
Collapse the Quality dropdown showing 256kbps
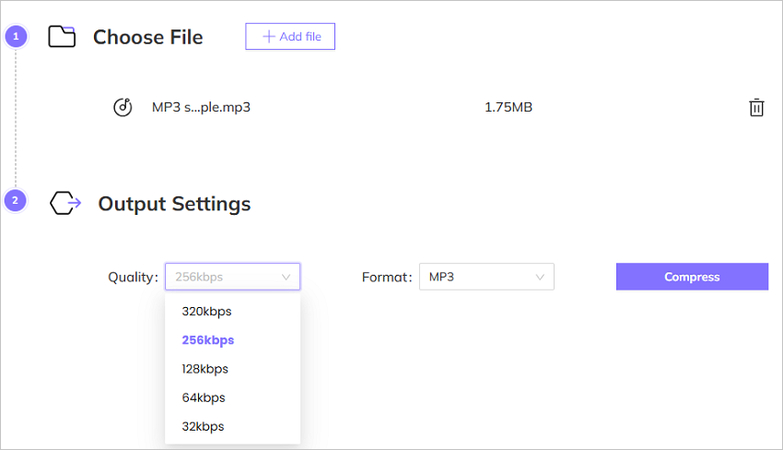pos(233,277)
